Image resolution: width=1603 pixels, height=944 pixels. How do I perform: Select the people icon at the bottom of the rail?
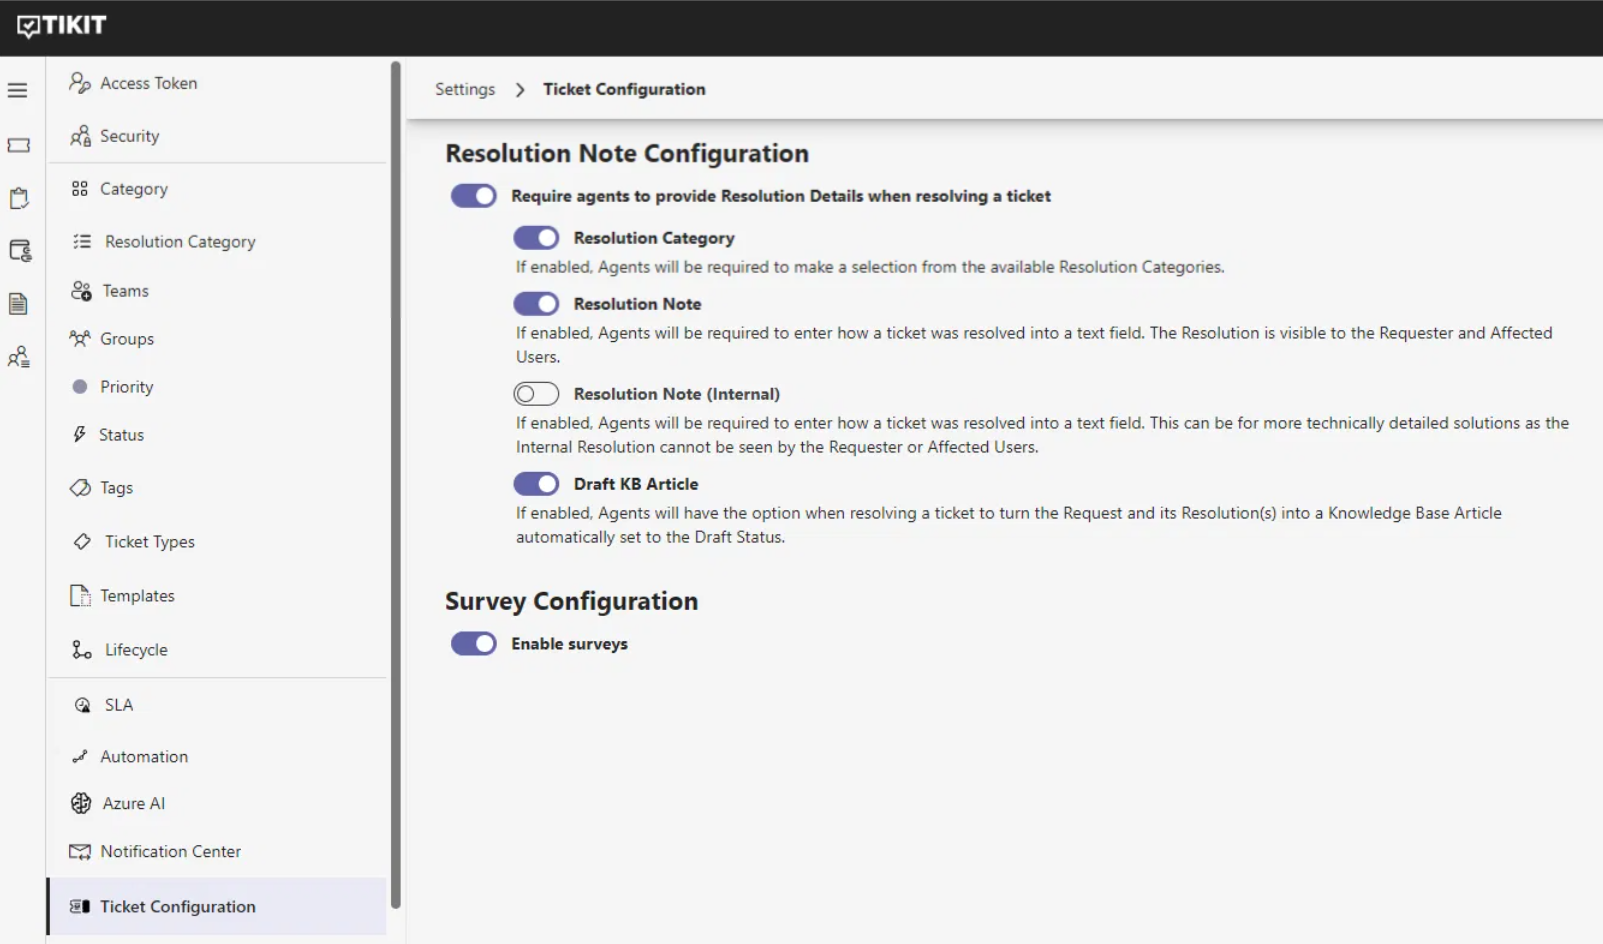click(x=17, y=357)
